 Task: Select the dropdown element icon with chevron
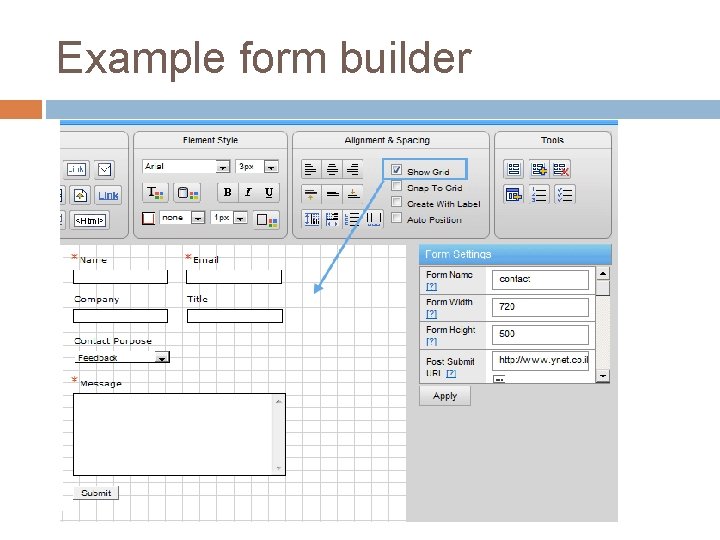(x=105, y=169)
